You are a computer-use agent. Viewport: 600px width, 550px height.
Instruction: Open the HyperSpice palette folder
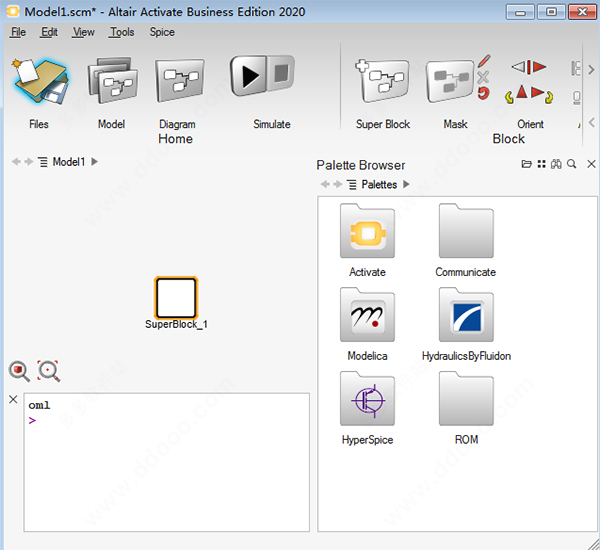coord(367,398)
